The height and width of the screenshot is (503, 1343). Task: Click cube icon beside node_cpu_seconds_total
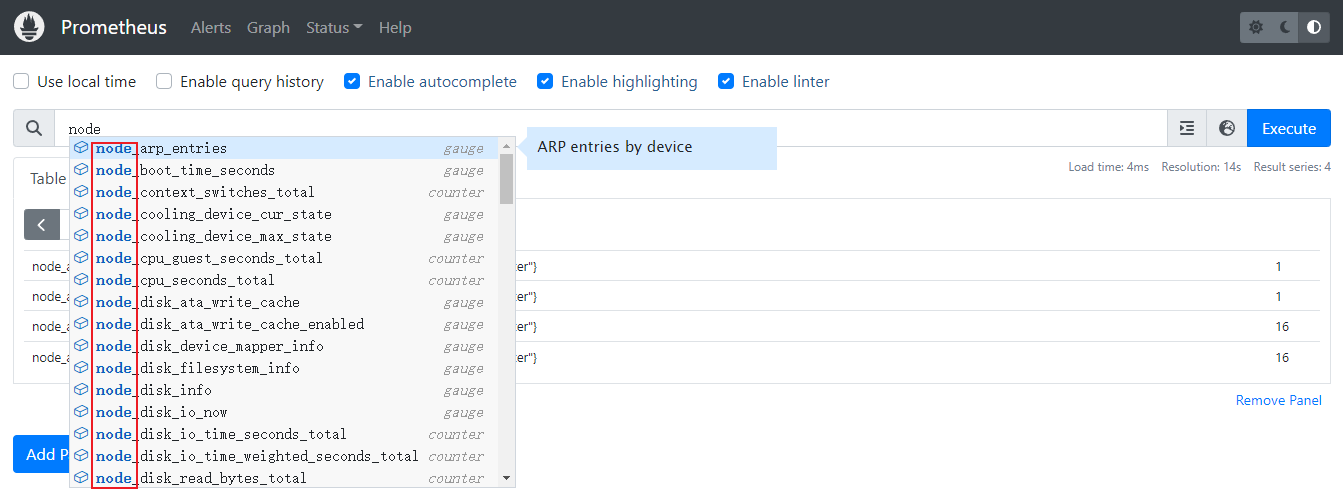pyautogui.click(x=81, y=280)
